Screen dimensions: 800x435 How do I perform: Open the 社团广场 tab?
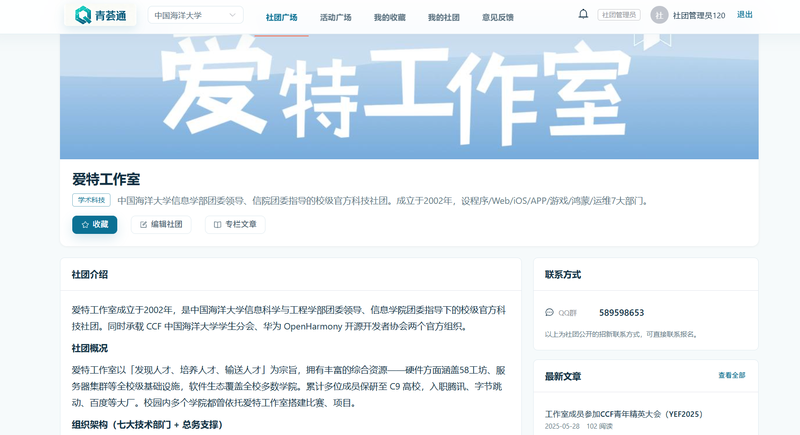282,17
